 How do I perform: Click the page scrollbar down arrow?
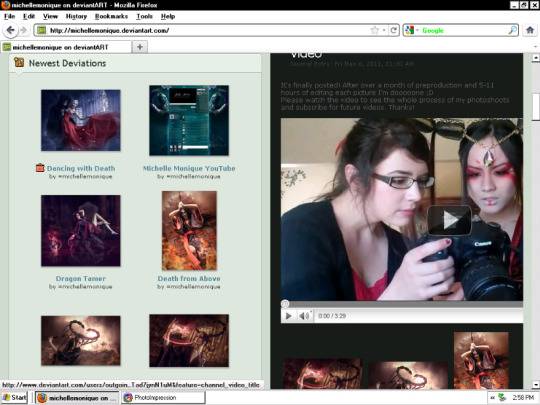click(x=536, y=385)
